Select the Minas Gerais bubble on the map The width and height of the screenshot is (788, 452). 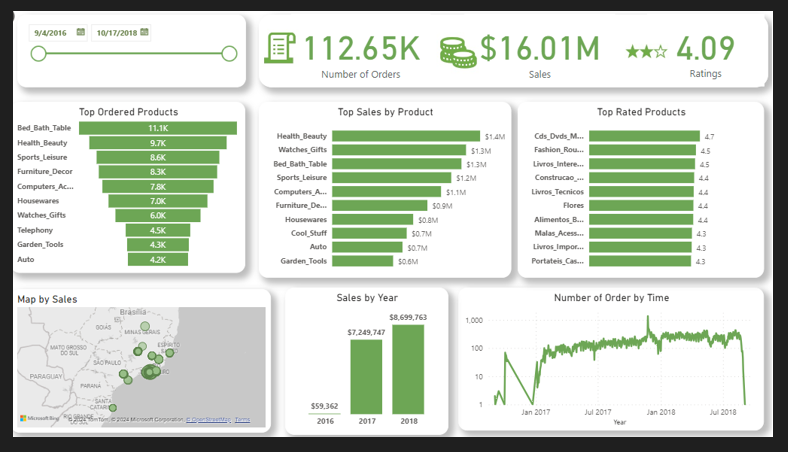point(145,327)
